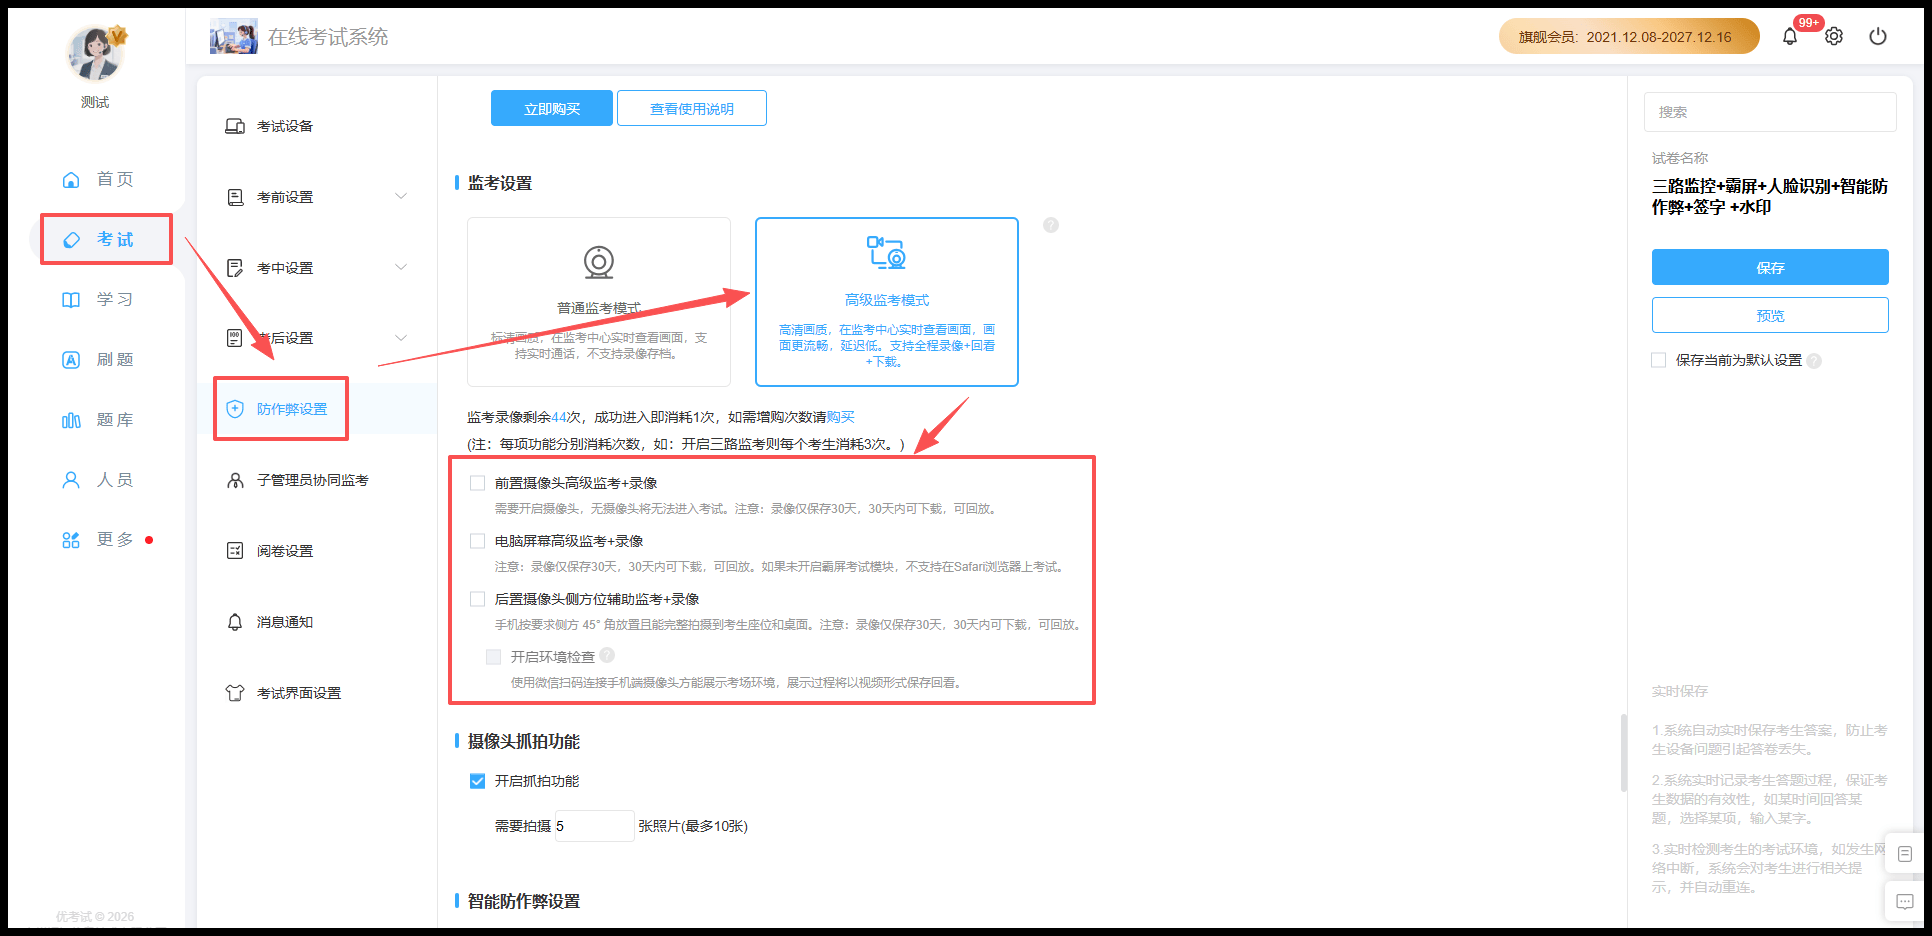The width and height of the screenshot is (1932, 936).
Task: Click the 考试设备 device icon
Action: (235, 126)
